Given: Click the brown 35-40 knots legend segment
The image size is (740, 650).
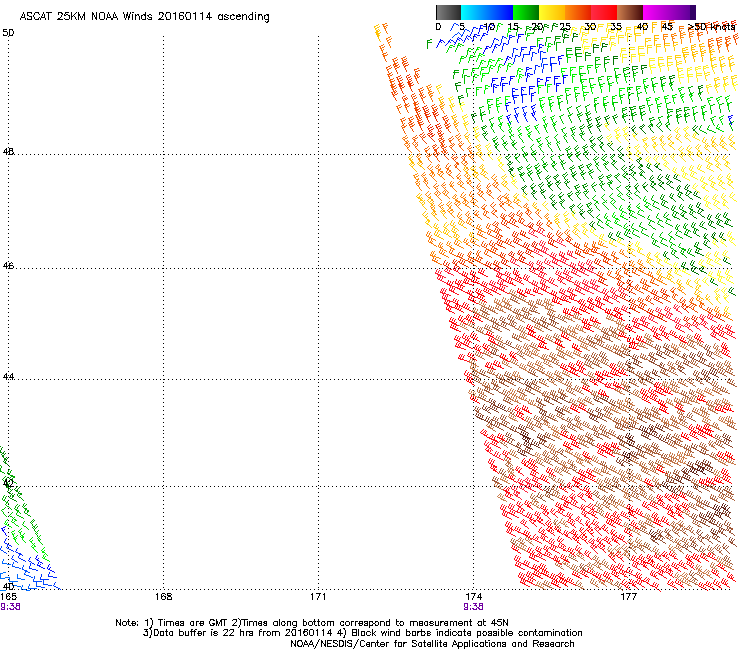Looking at the screenshot, I should coord(630,12).
